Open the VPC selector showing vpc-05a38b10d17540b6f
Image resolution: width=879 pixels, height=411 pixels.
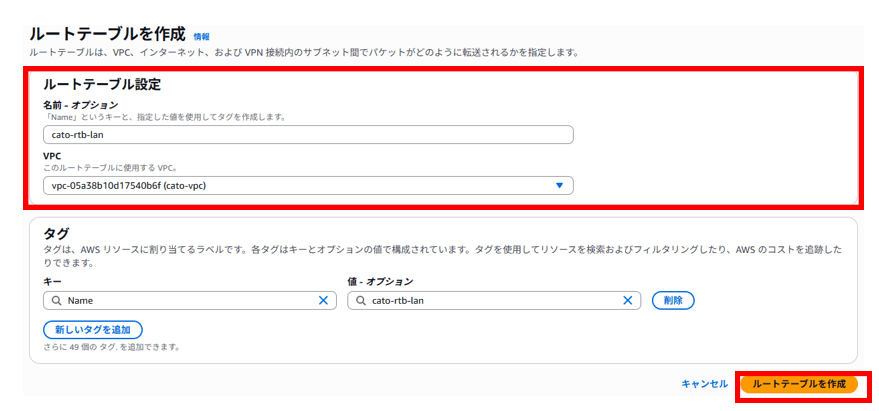point(300,185)
